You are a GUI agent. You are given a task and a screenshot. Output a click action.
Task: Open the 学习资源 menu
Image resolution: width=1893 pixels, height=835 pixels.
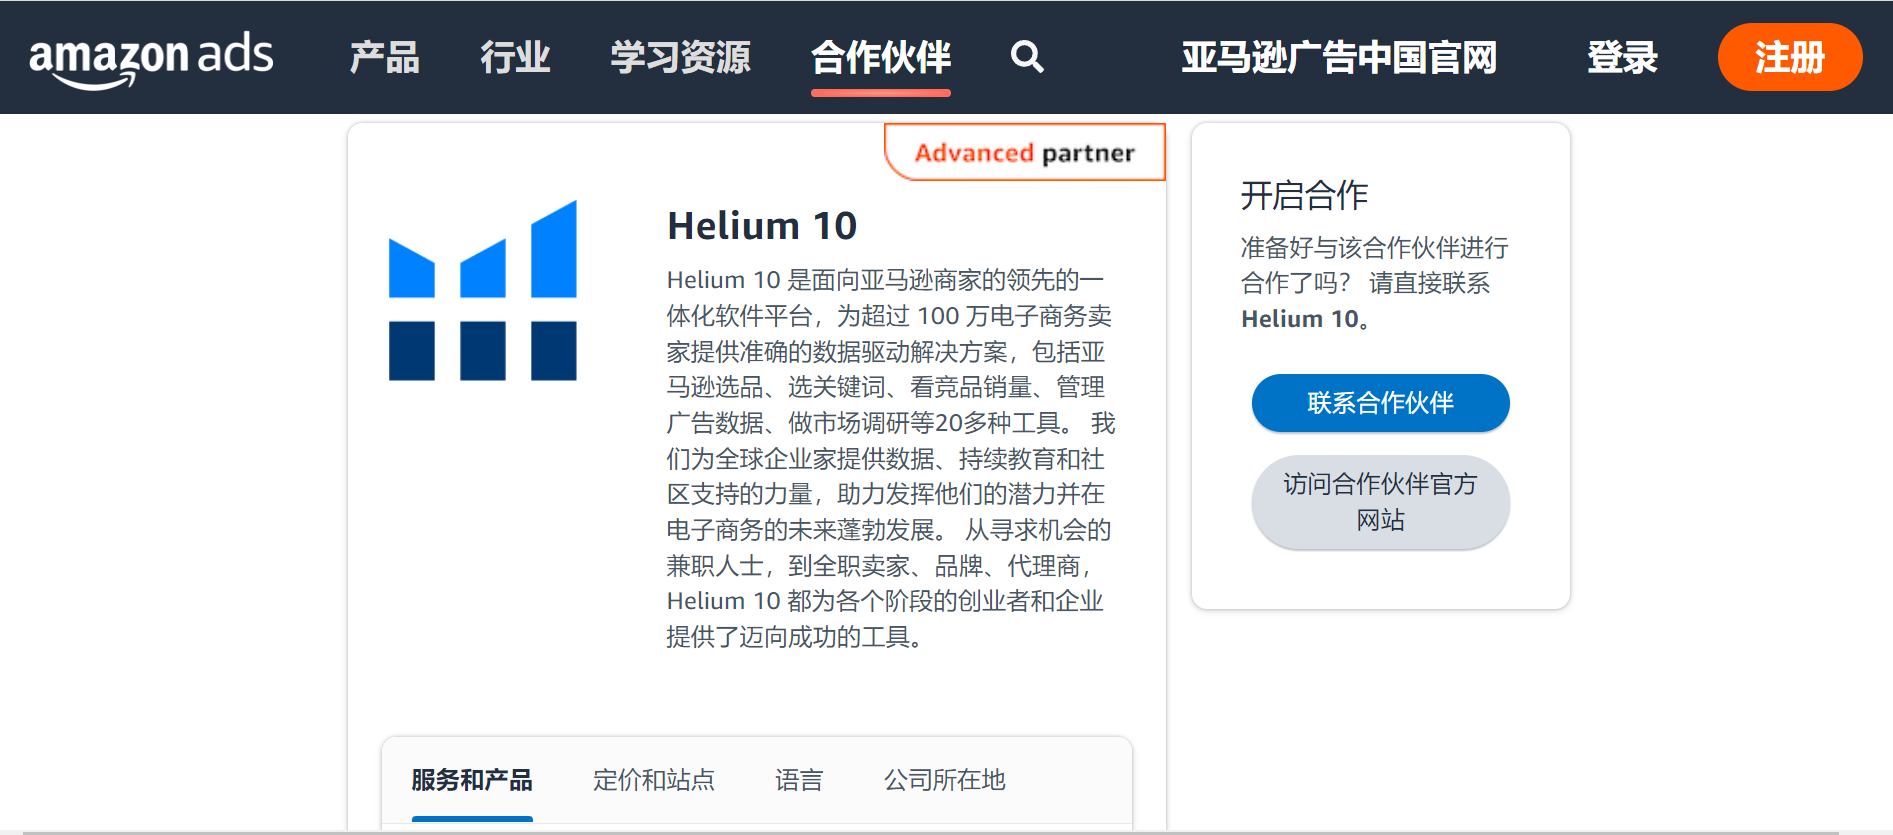pos(679,59)
